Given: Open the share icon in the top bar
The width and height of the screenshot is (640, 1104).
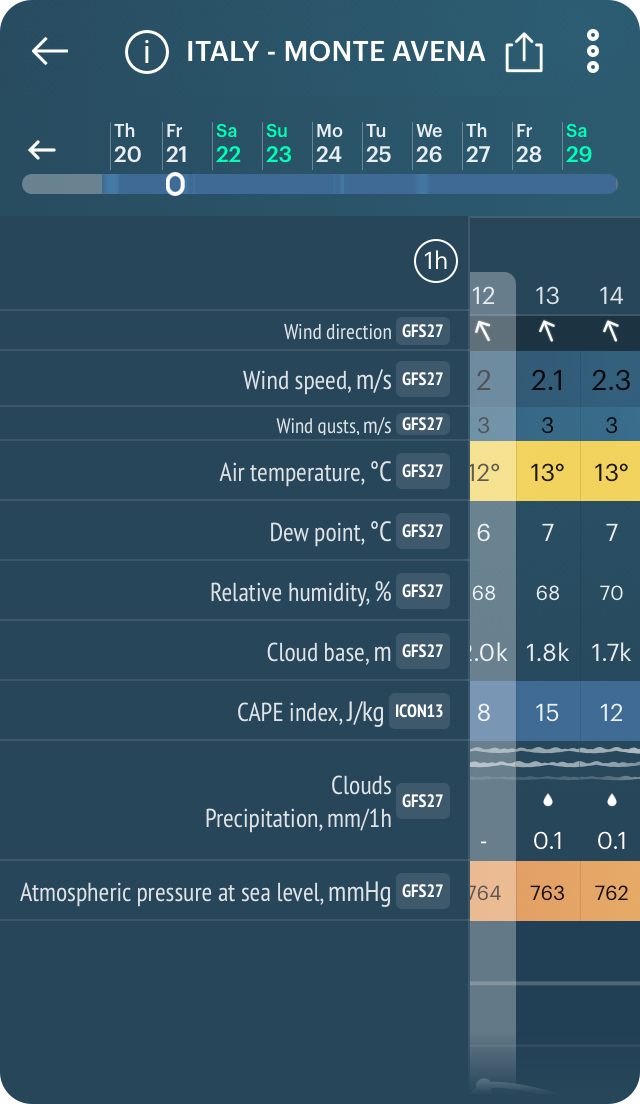Looking at the screenshot, I should pos(524,52).
